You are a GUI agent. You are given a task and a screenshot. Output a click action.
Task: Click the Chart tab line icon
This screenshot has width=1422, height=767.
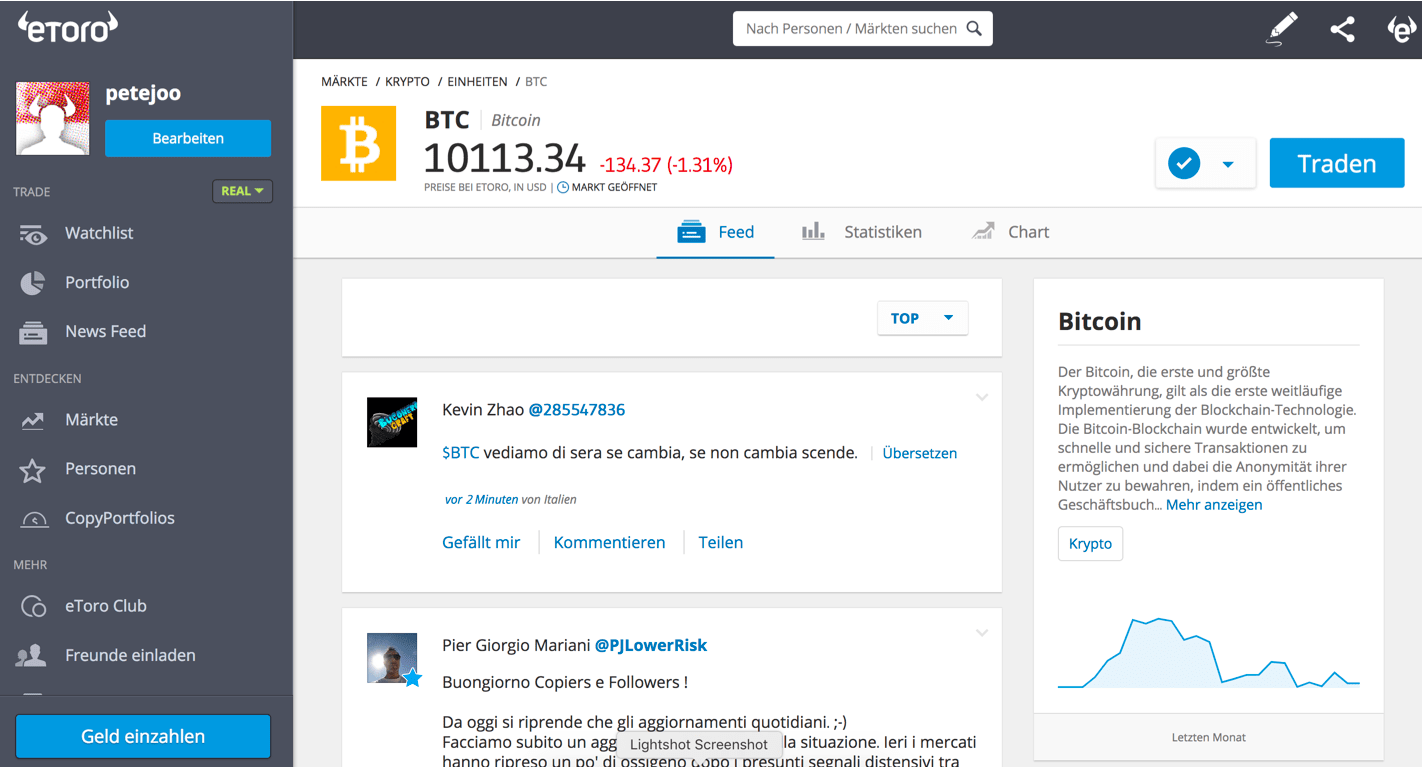tap(983, 232)
